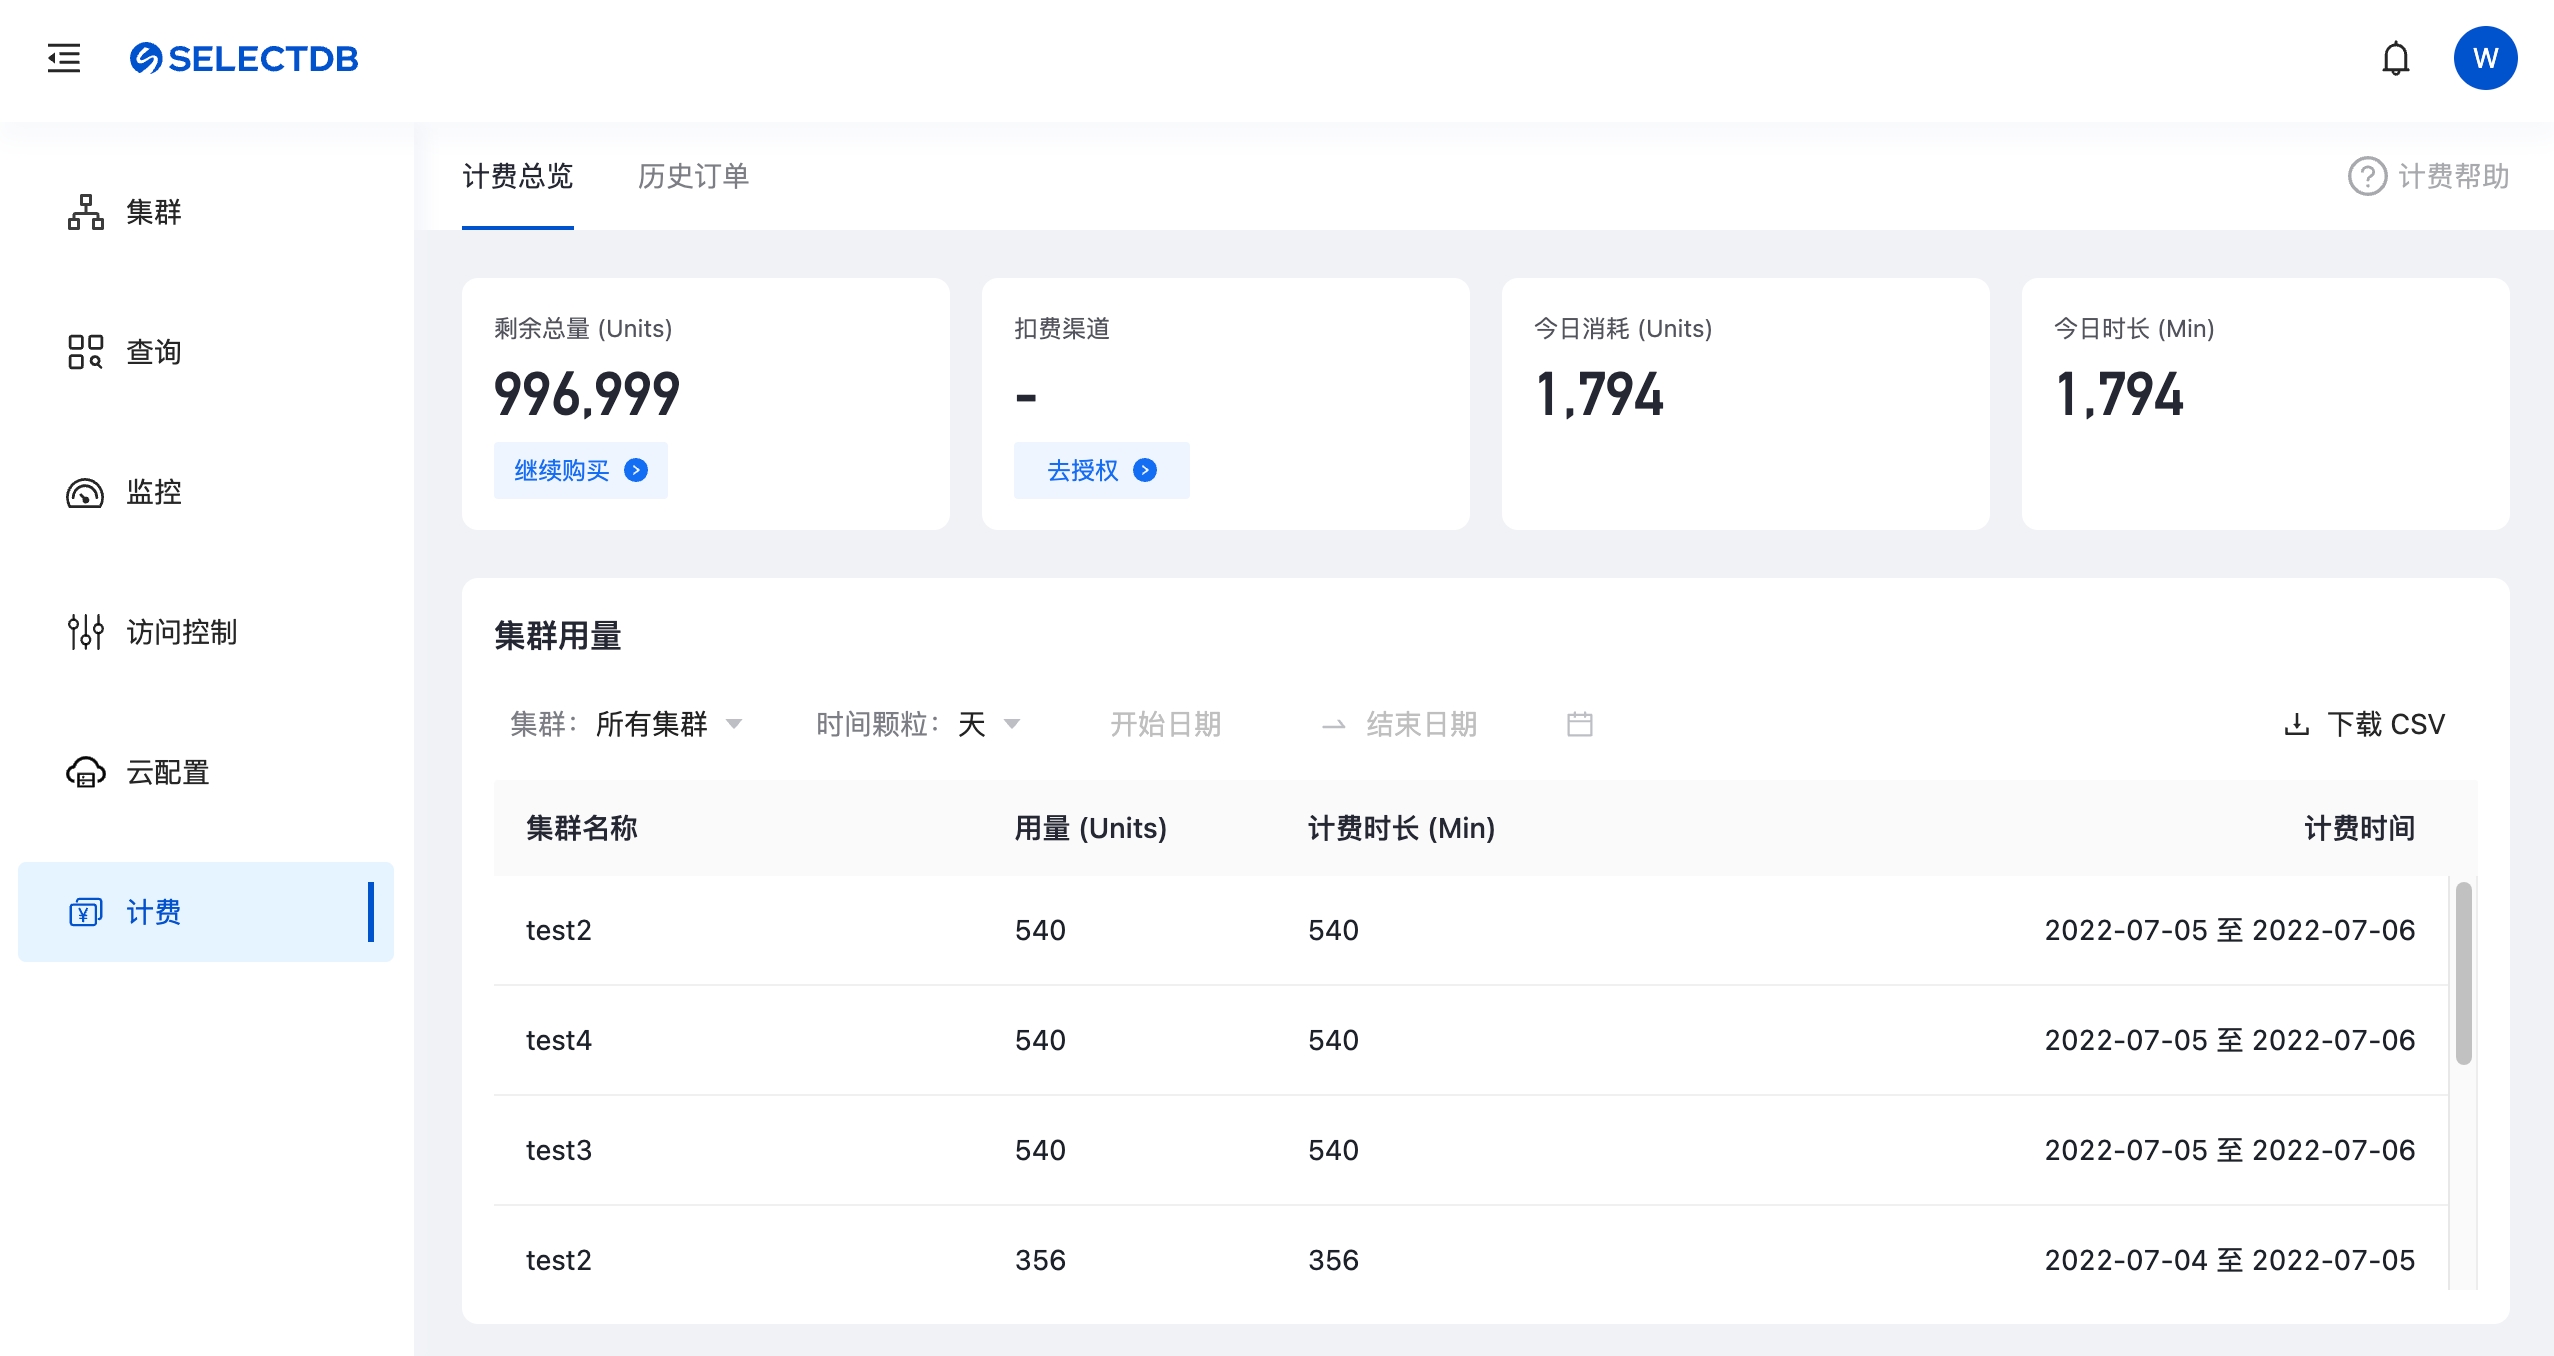The image size is (2554, 1356).
Task: Open 访问控制 in the sidebar
Action: tap(180, 632)
